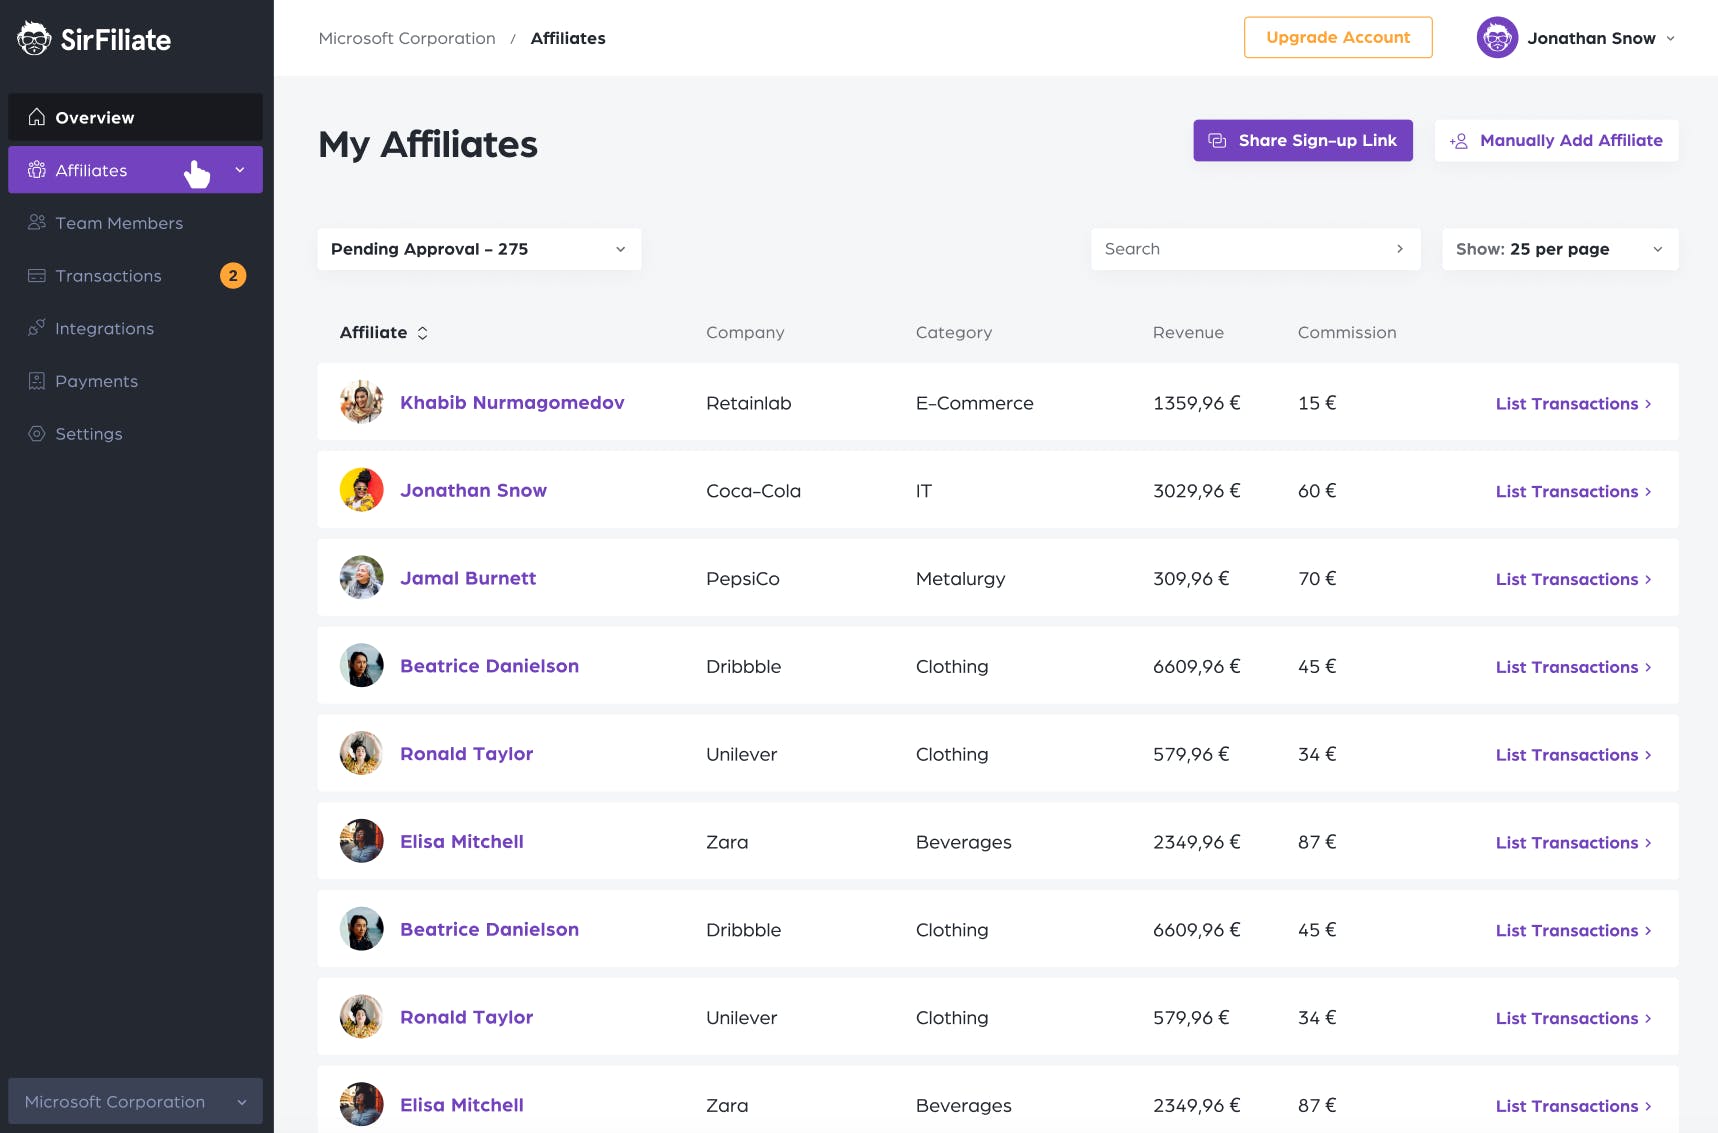Click Microsoft Corporation in the breadcrumb
Screen dimensions: 1718x1133
coord(407,38)
